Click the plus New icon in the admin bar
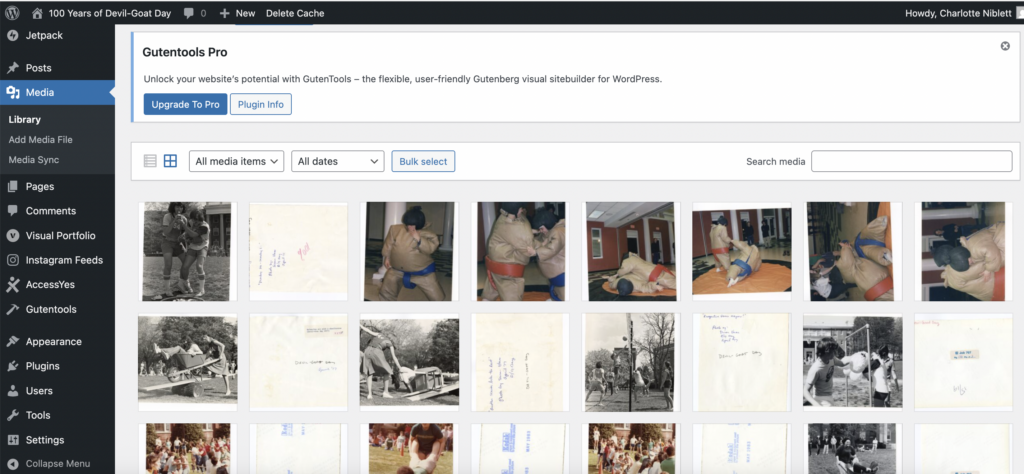This screenshot has width=1024, height=474. coord(225,13)
